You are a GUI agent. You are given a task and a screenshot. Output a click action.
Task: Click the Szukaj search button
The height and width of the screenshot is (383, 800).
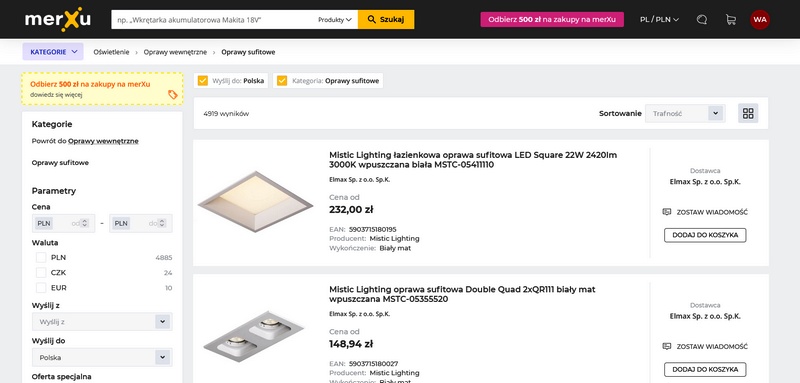click(386, 19)
